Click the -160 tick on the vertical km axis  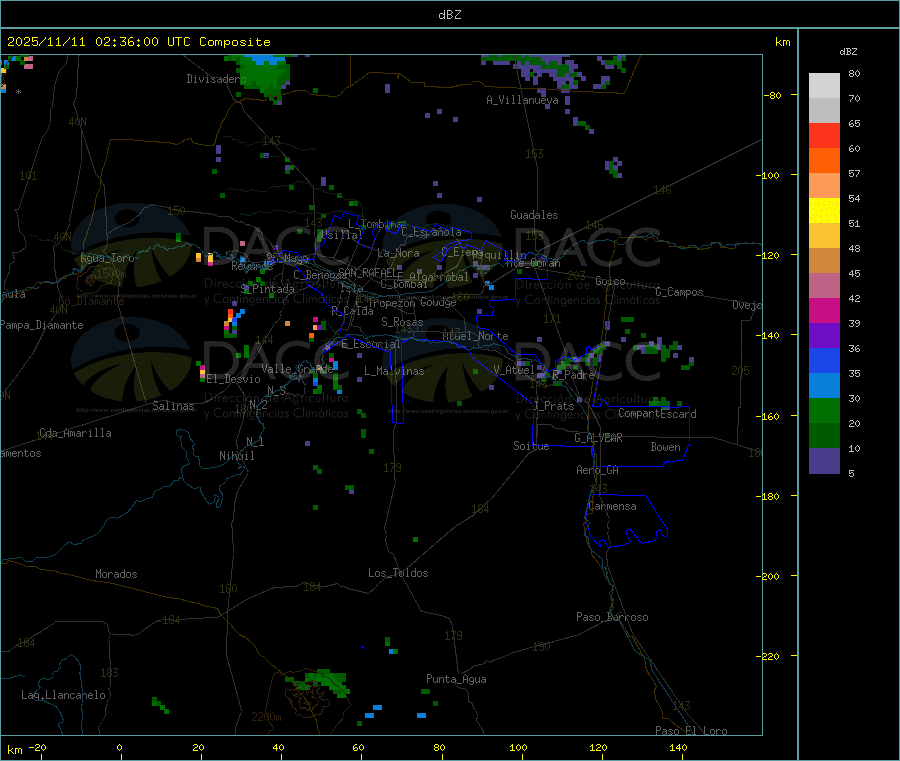click(x=768, y=416)
